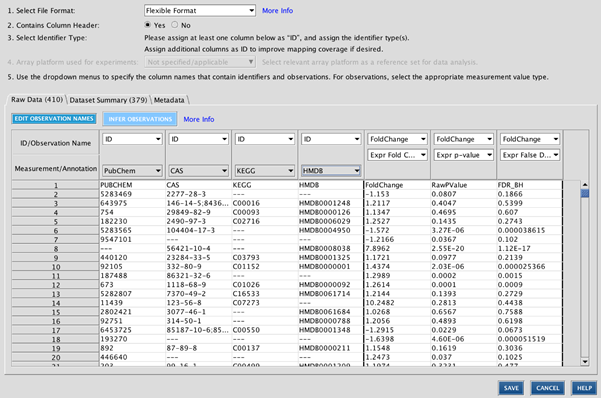Select the cell with PubChem ID 5283469

coord(132,194)
